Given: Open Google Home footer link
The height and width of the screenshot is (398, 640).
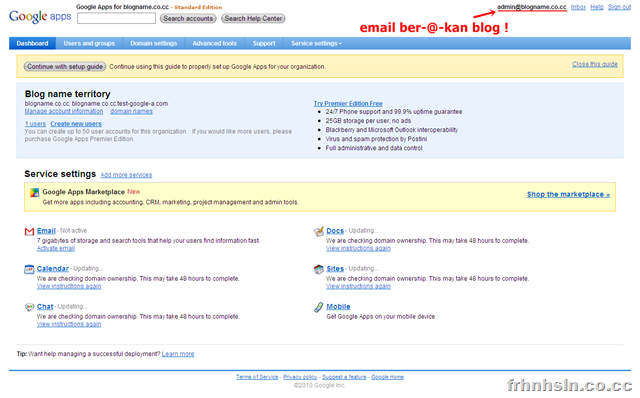Looking at the screenshot, I should click(387, 377).
